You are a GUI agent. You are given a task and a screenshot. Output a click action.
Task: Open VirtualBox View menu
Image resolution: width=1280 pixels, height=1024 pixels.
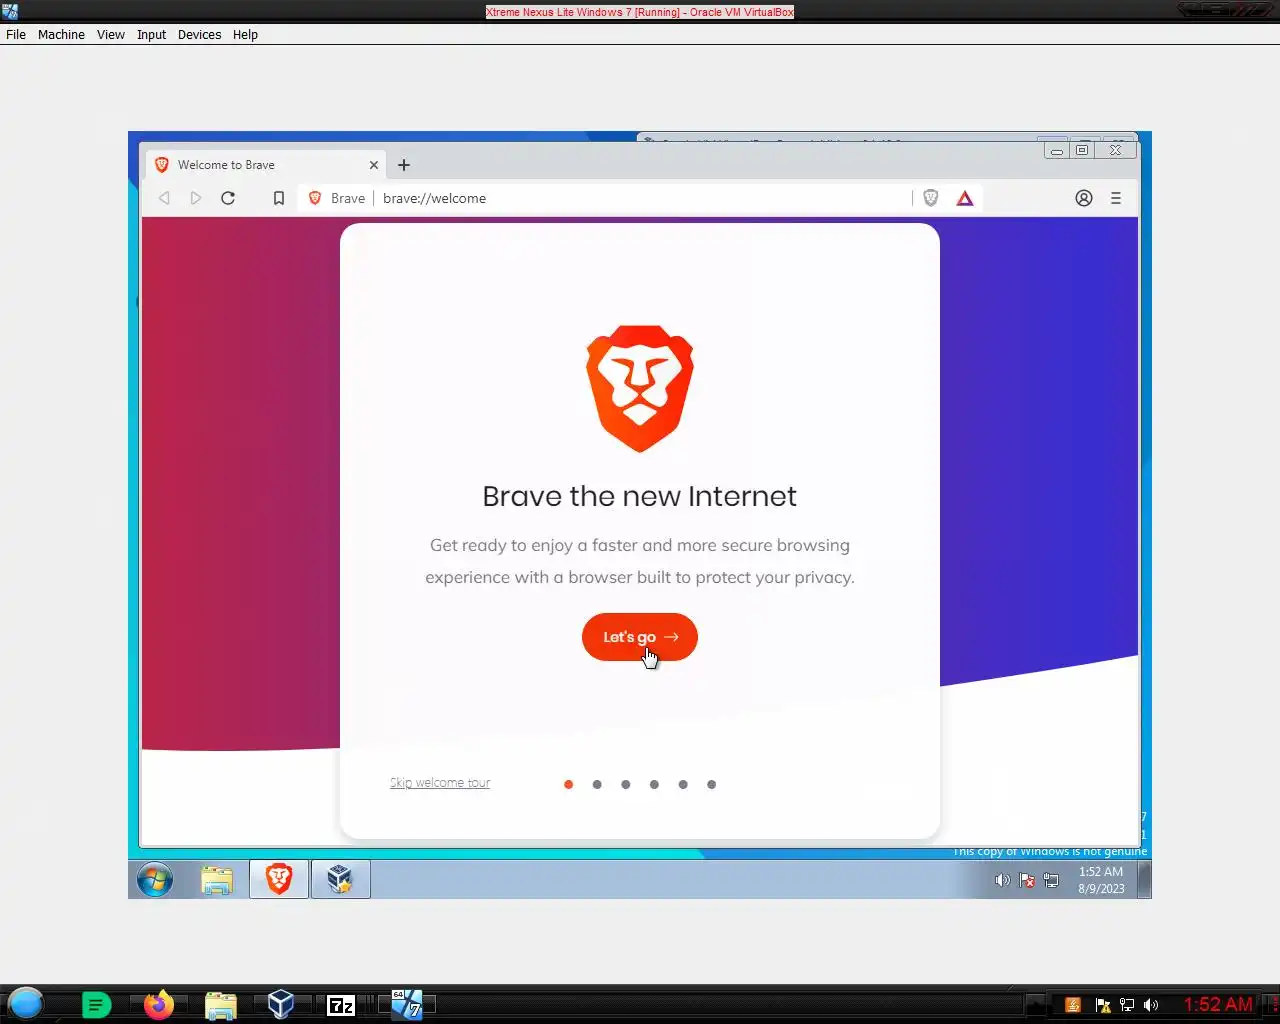point(111,34)
